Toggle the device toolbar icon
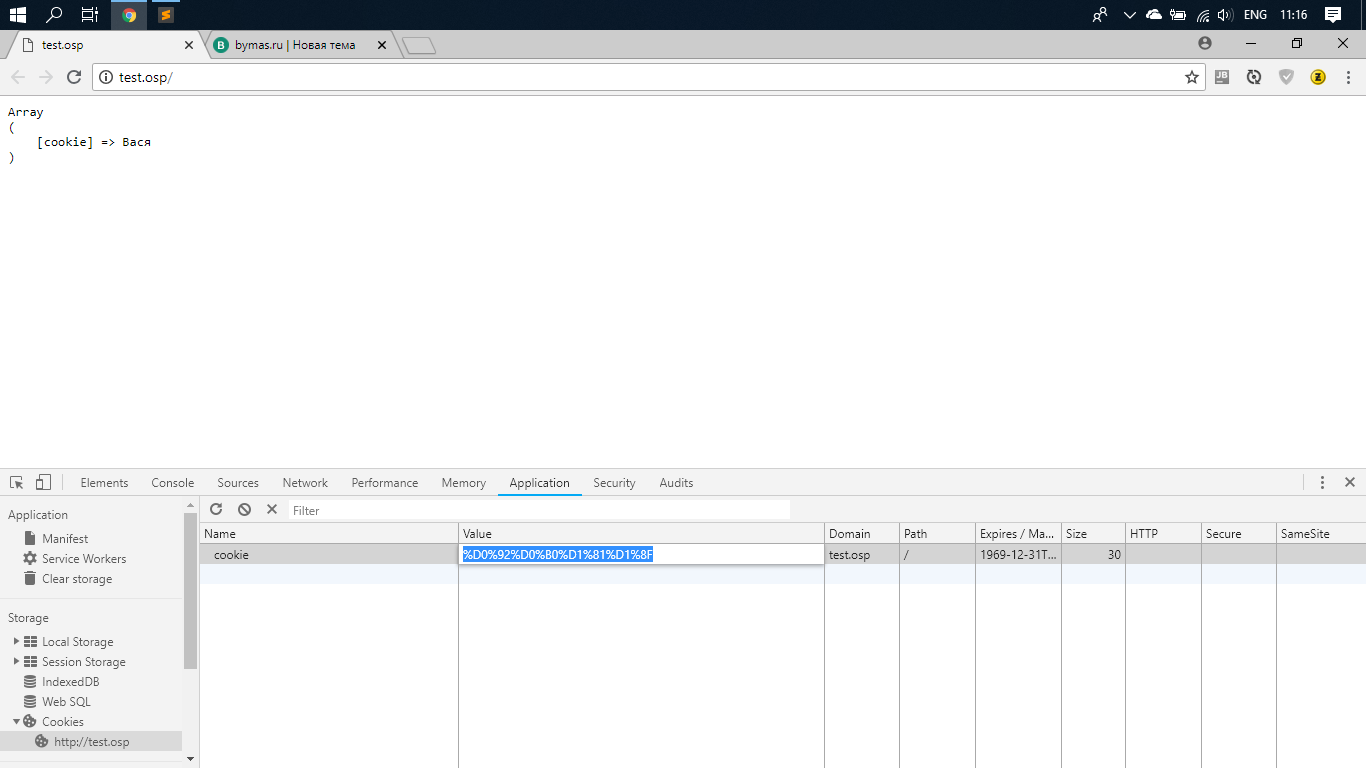Viewport: 1366px width, 768px height. (x=43, y=482)
